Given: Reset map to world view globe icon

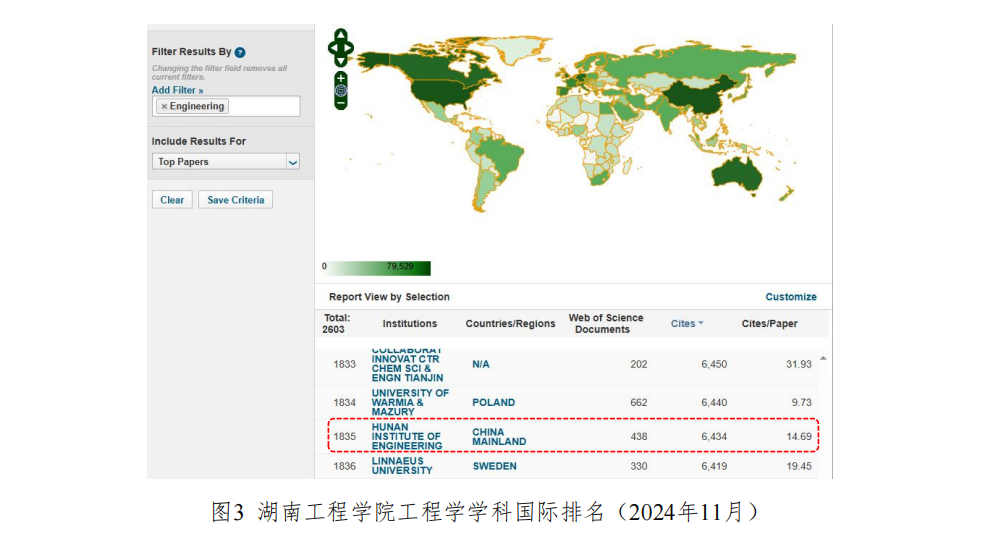Looking at the screenshot, I should point(340,91).
